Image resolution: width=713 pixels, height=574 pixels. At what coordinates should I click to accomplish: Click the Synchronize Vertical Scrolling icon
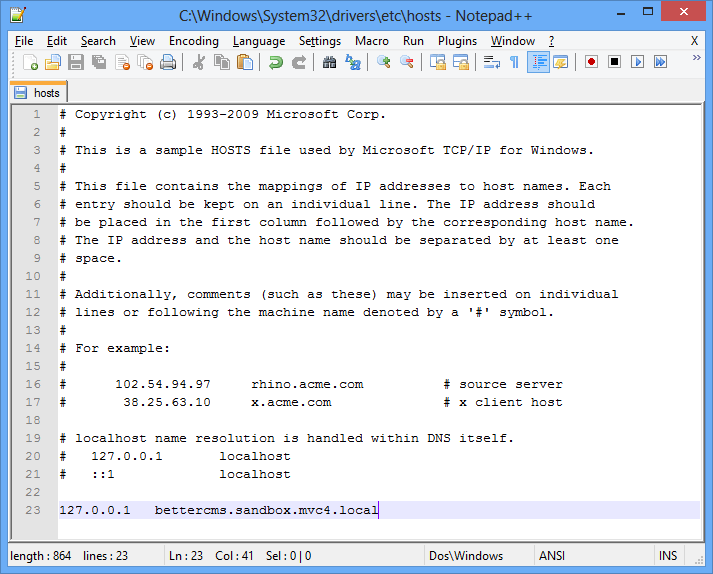click(x=438, y=62)
